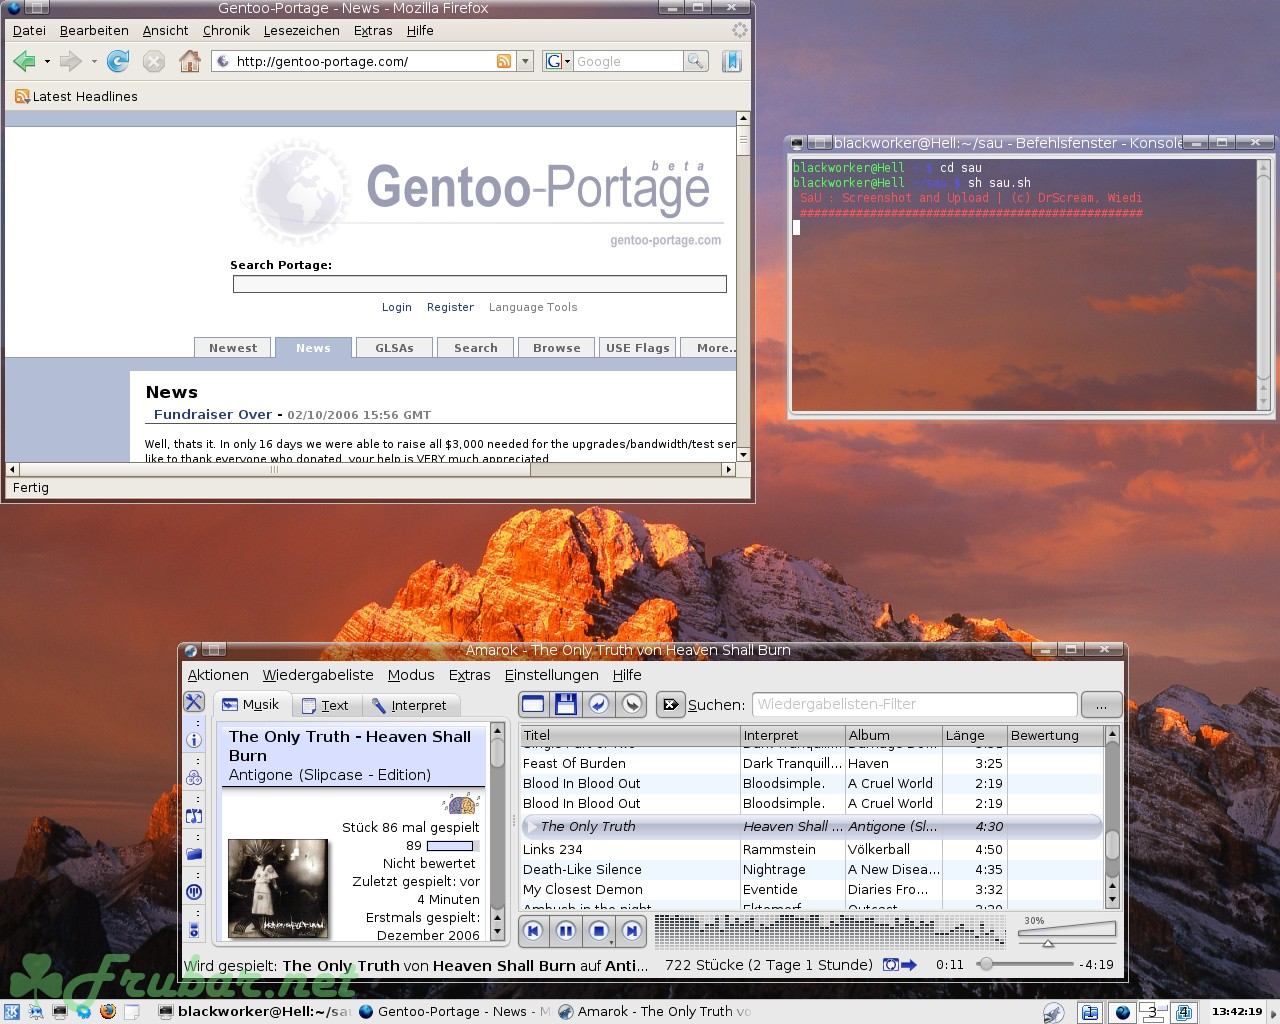Screen dimensions: 1280x1024
Task: Click the Wiedergabelisten-Filter search field
Action: coord(914,704)
